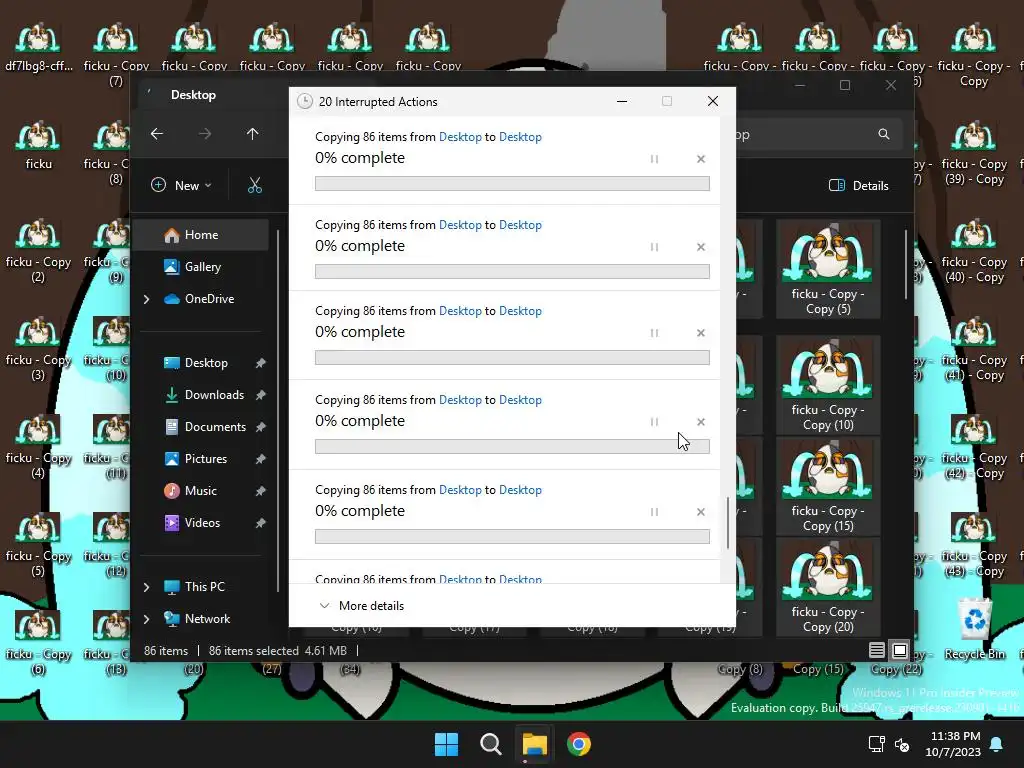
Task: Go back in File Explorer
Action: pyautogui.click(x=157, y=134)
